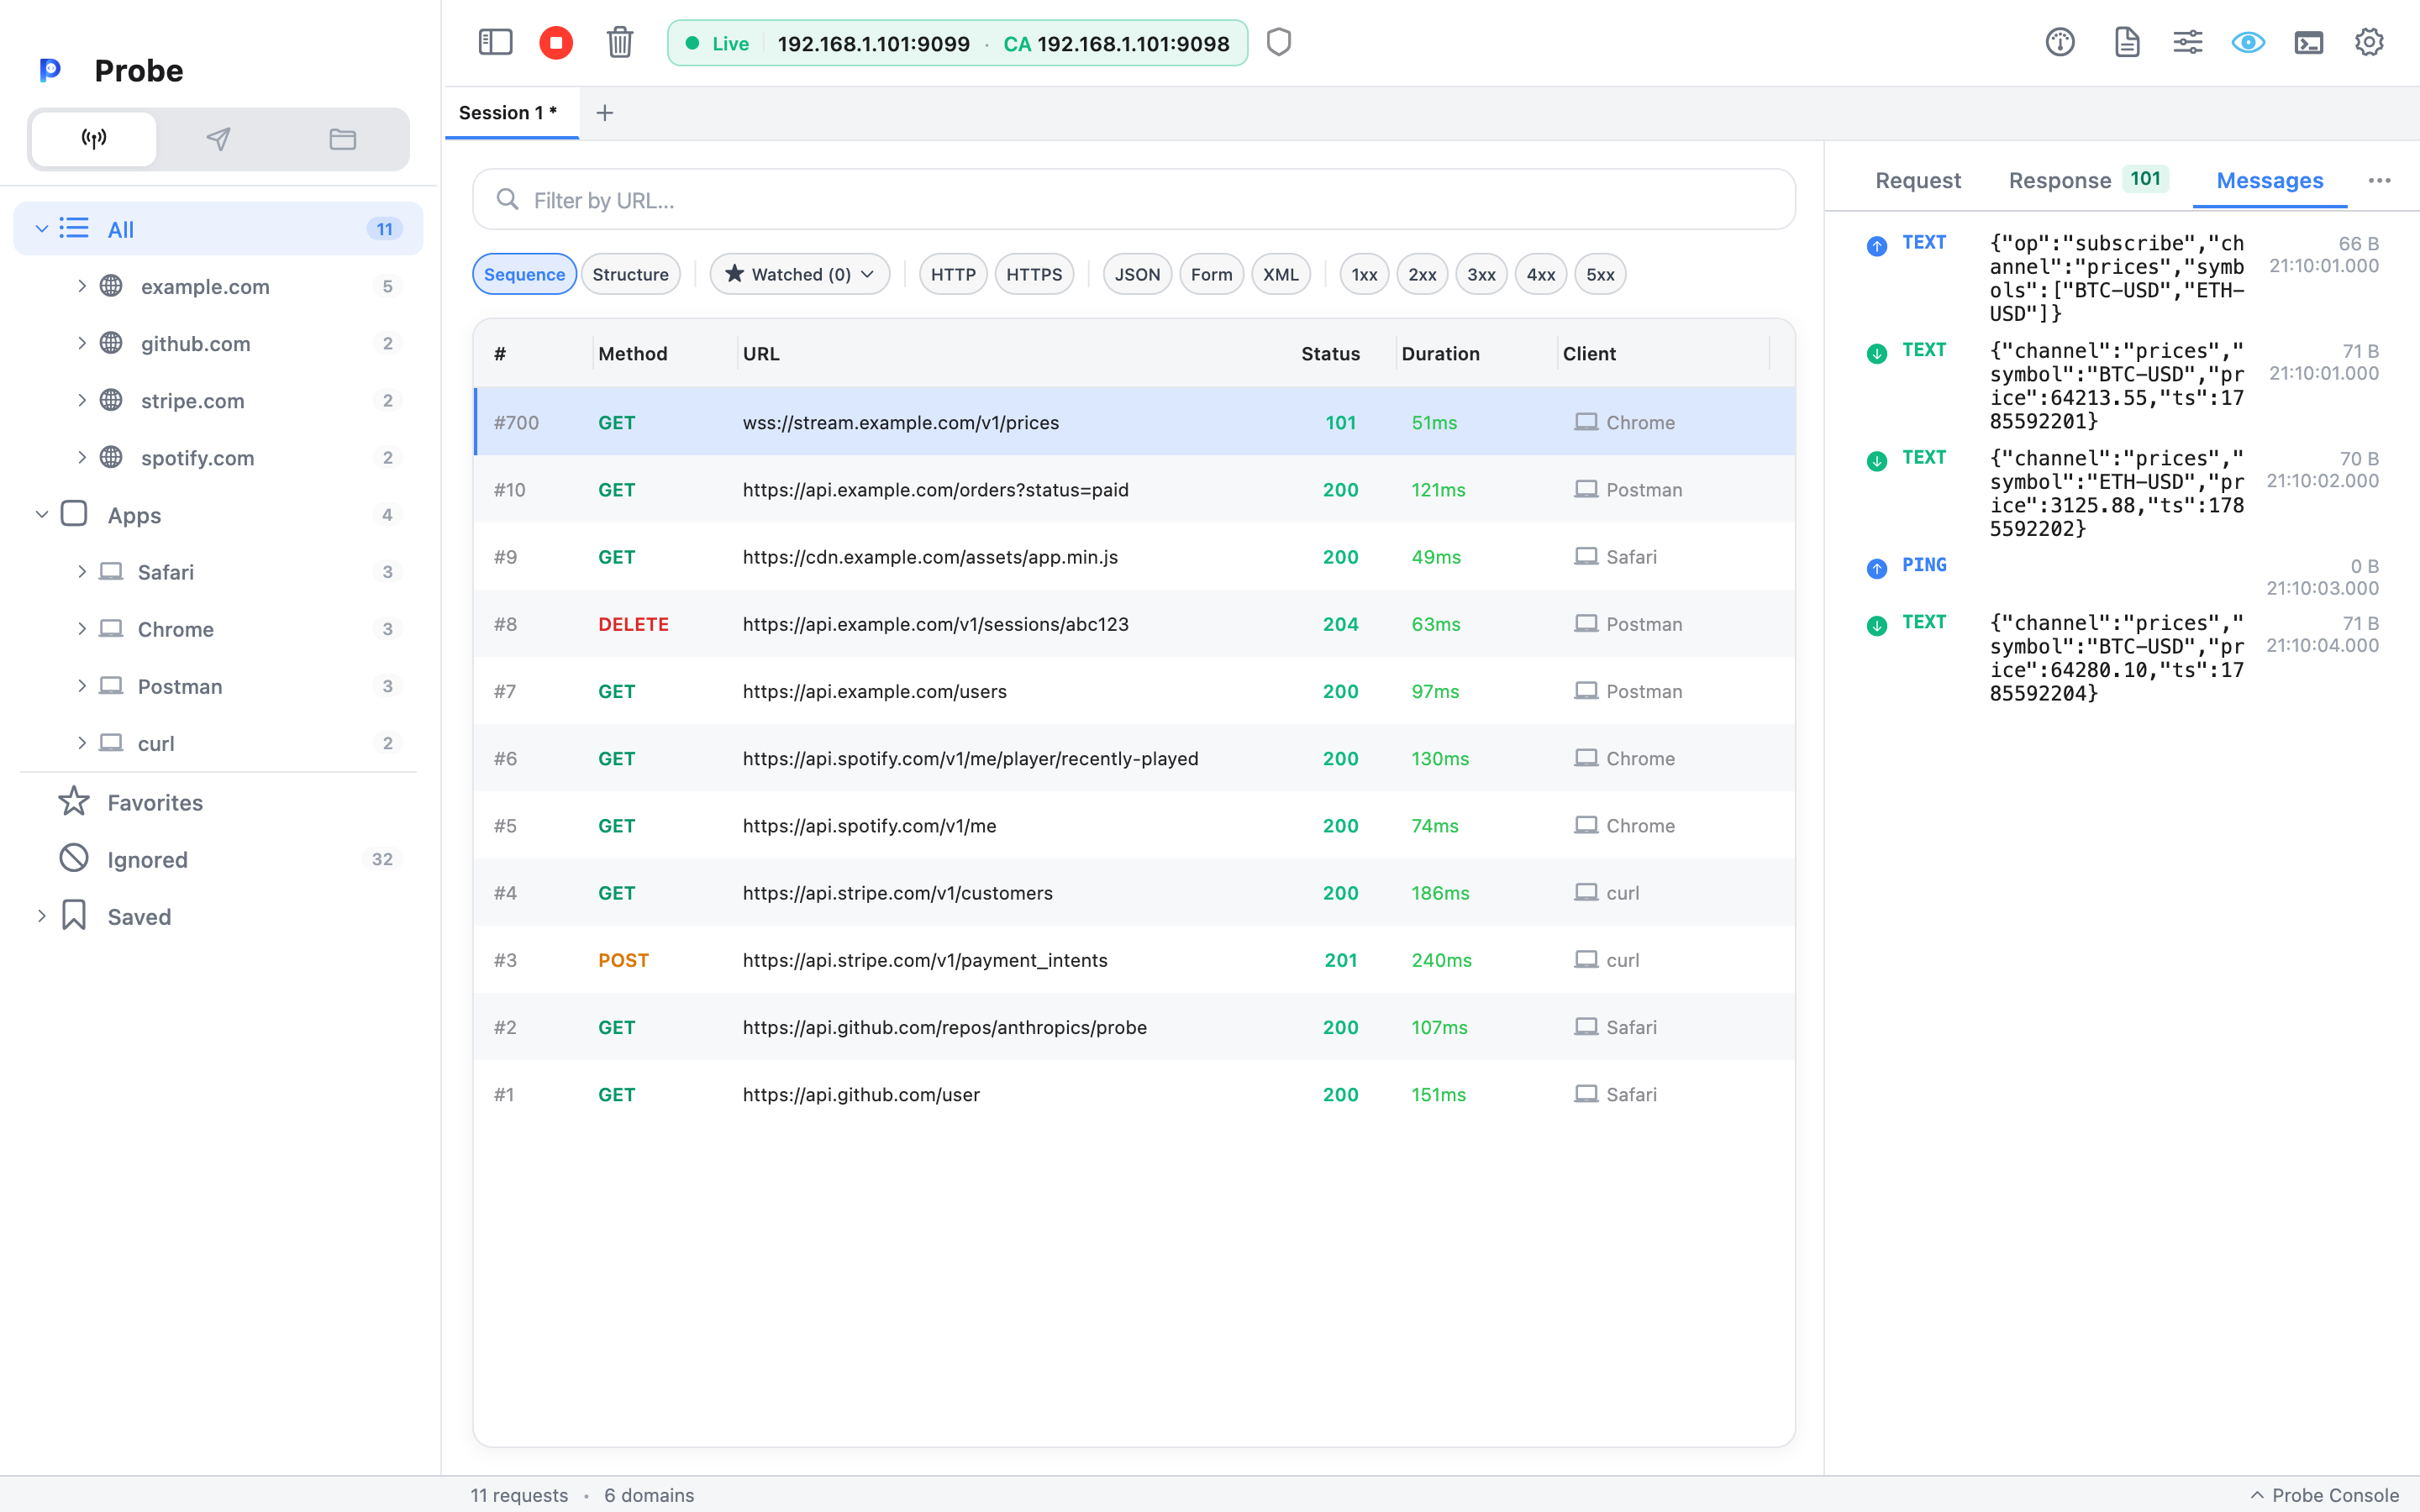This screenshot has width=2420, height=1512.
Task: Toggle the 5xx status filter
Action: (x=1600, y=274)
